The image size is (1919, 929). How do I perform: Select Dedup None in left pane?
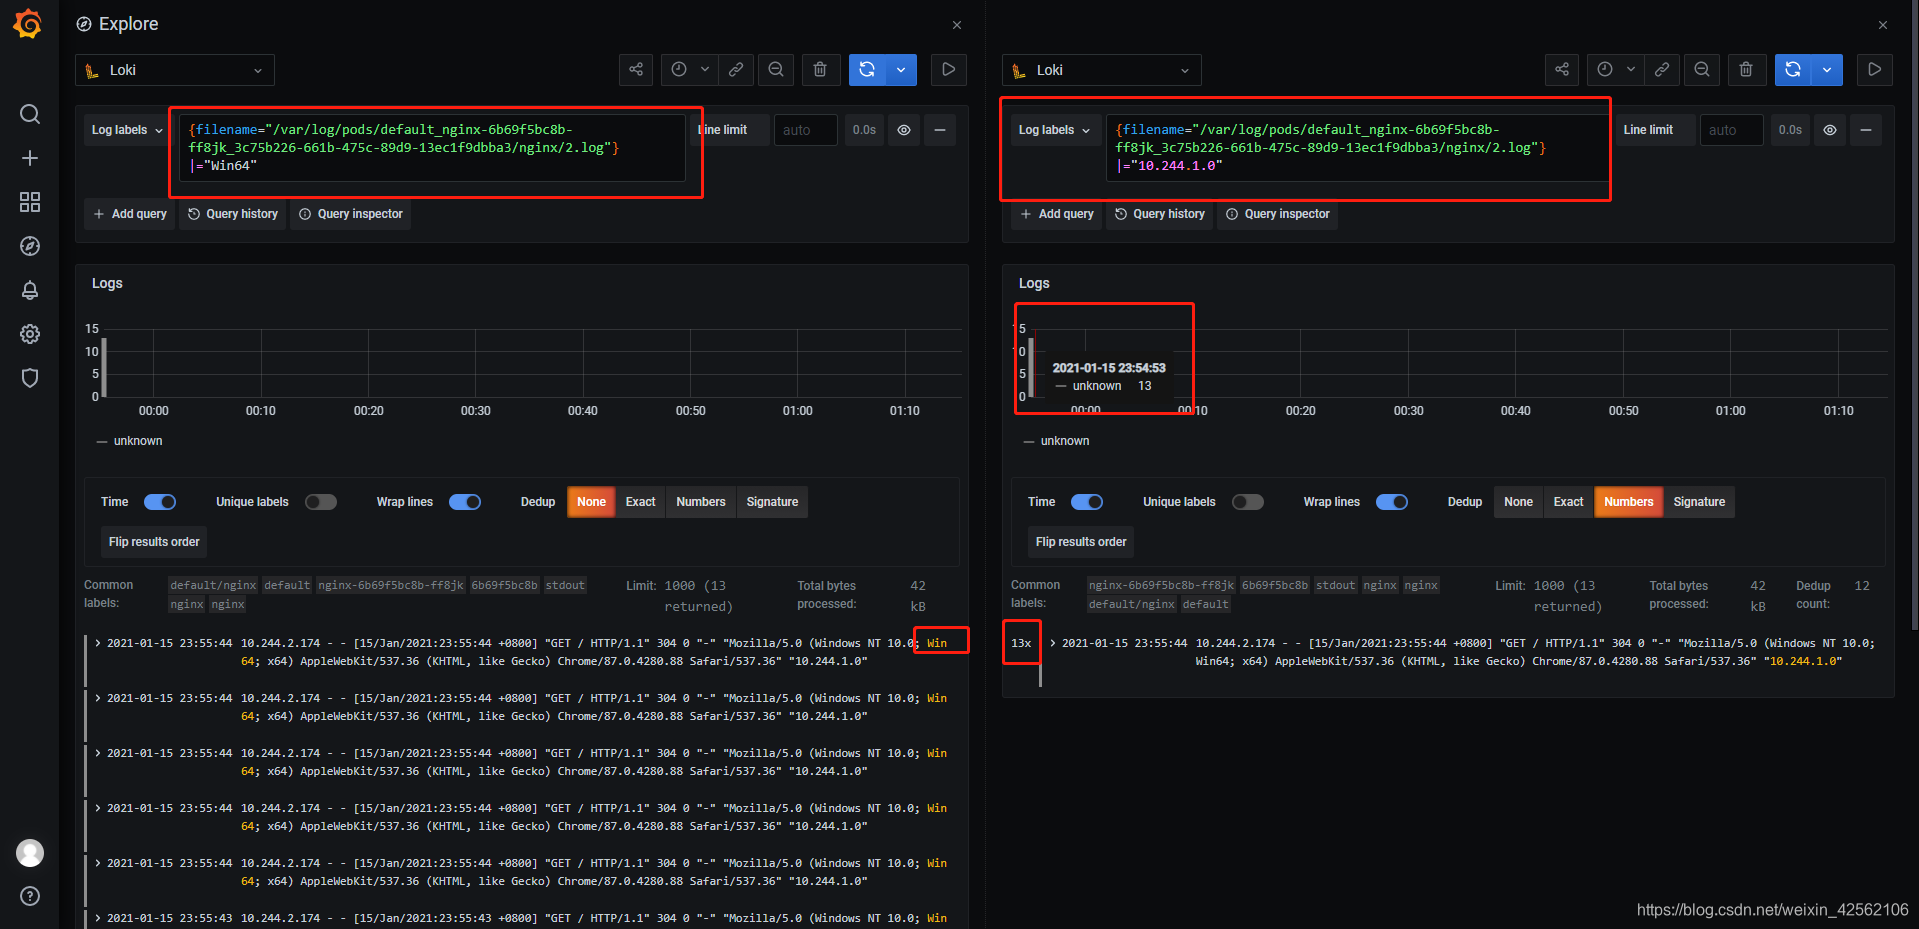(x=591, y=502)
